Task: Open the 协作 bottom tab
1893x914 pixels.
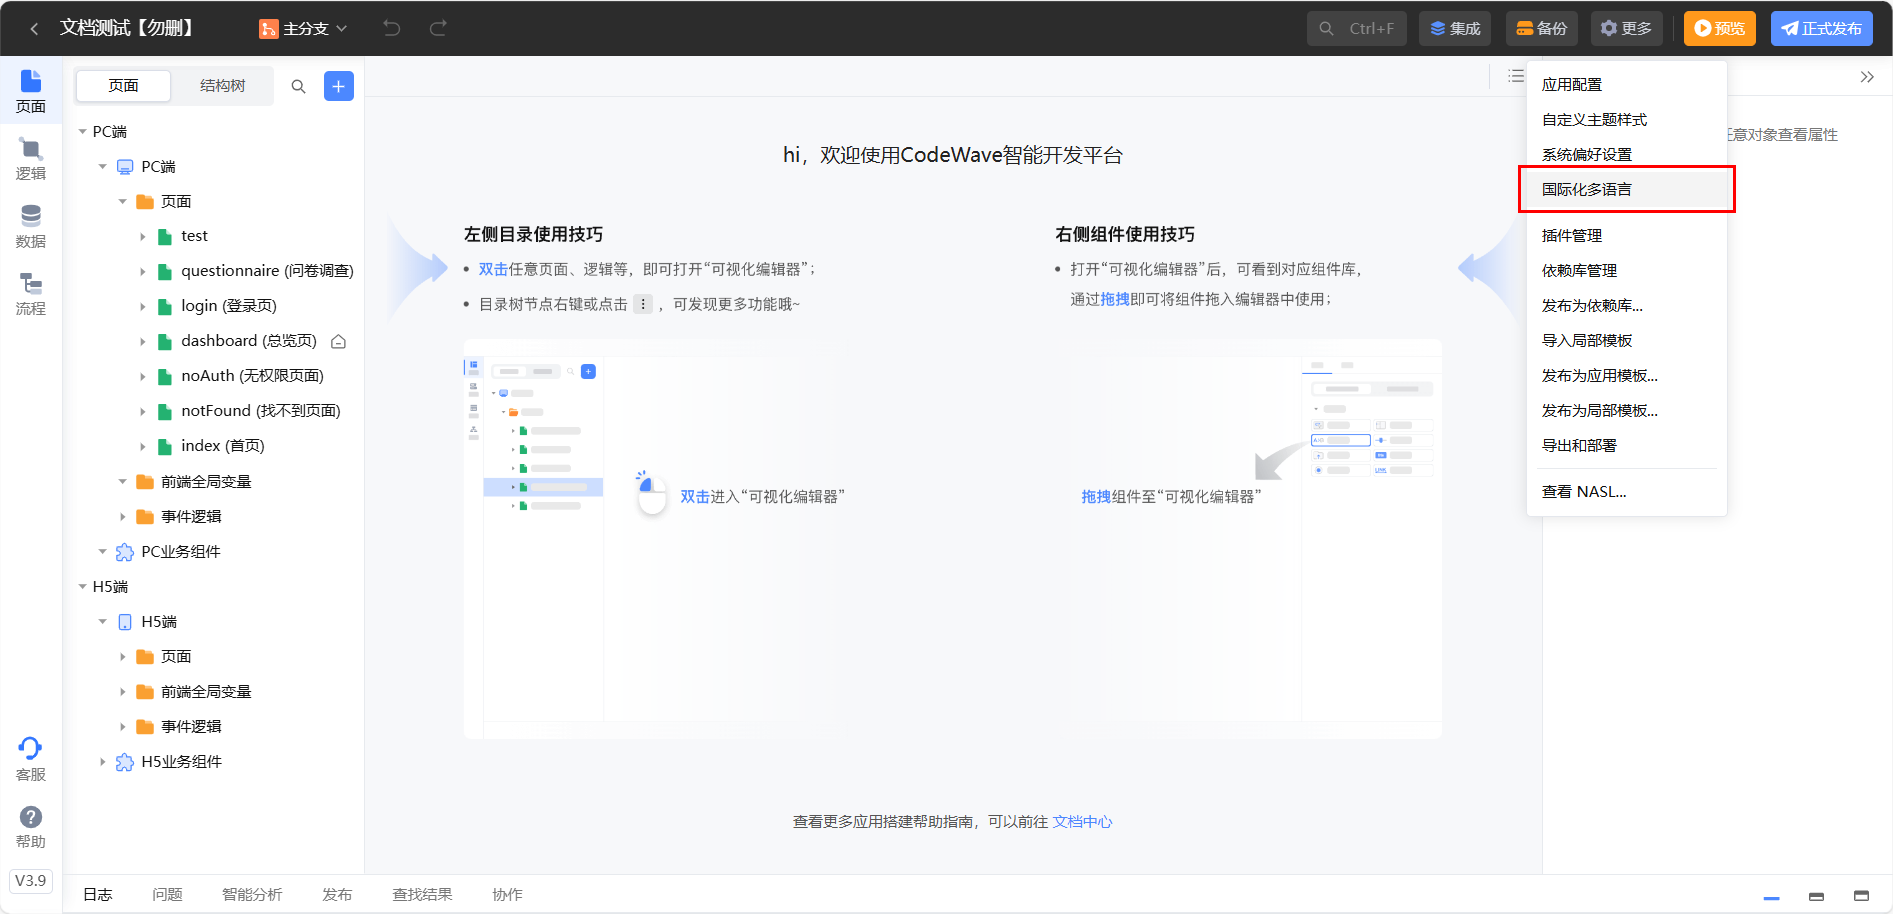Action: [507, 895]
